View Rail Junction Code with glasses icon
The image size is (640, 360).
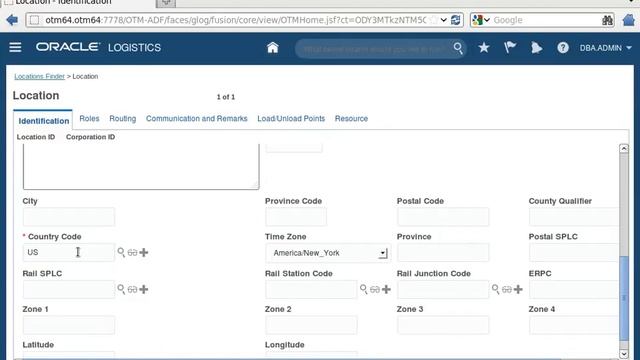click(507, 289)
